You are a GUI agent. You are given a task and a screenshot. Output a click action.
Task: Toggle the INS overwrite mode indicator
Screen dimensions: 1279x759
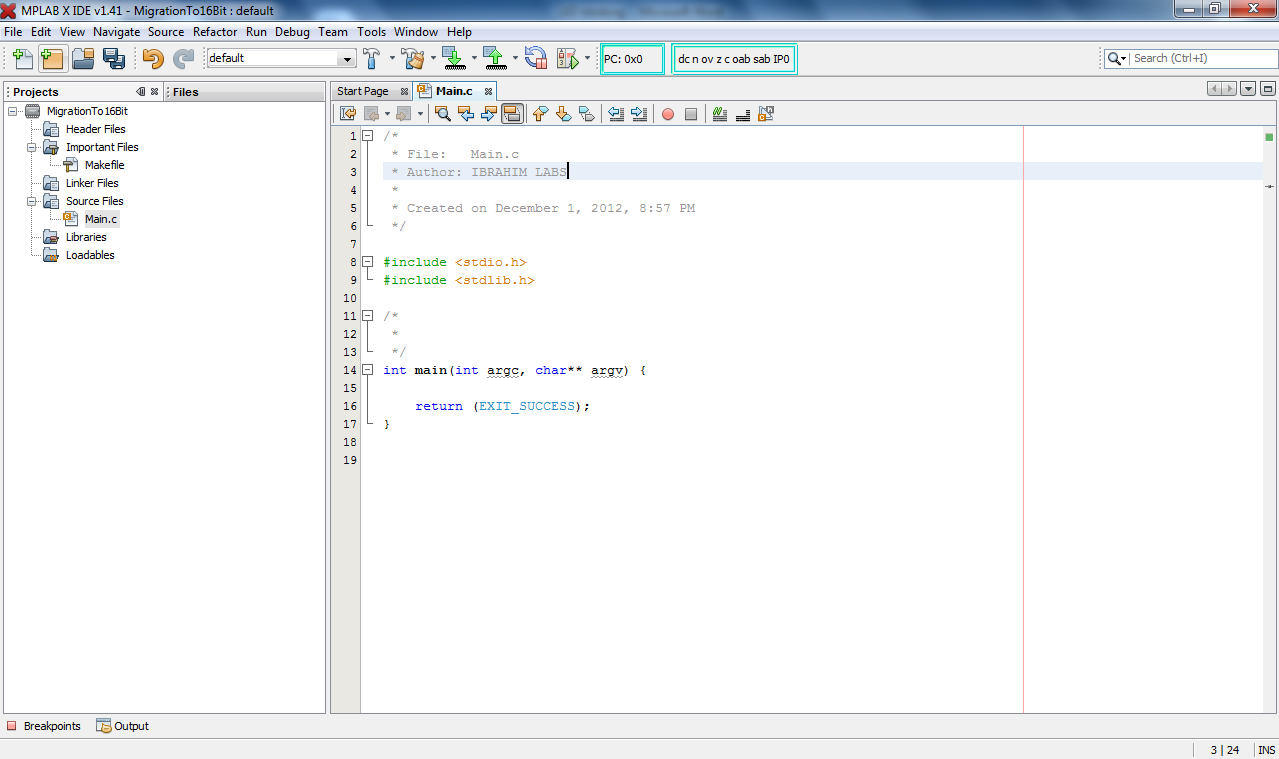point(1266,749)
